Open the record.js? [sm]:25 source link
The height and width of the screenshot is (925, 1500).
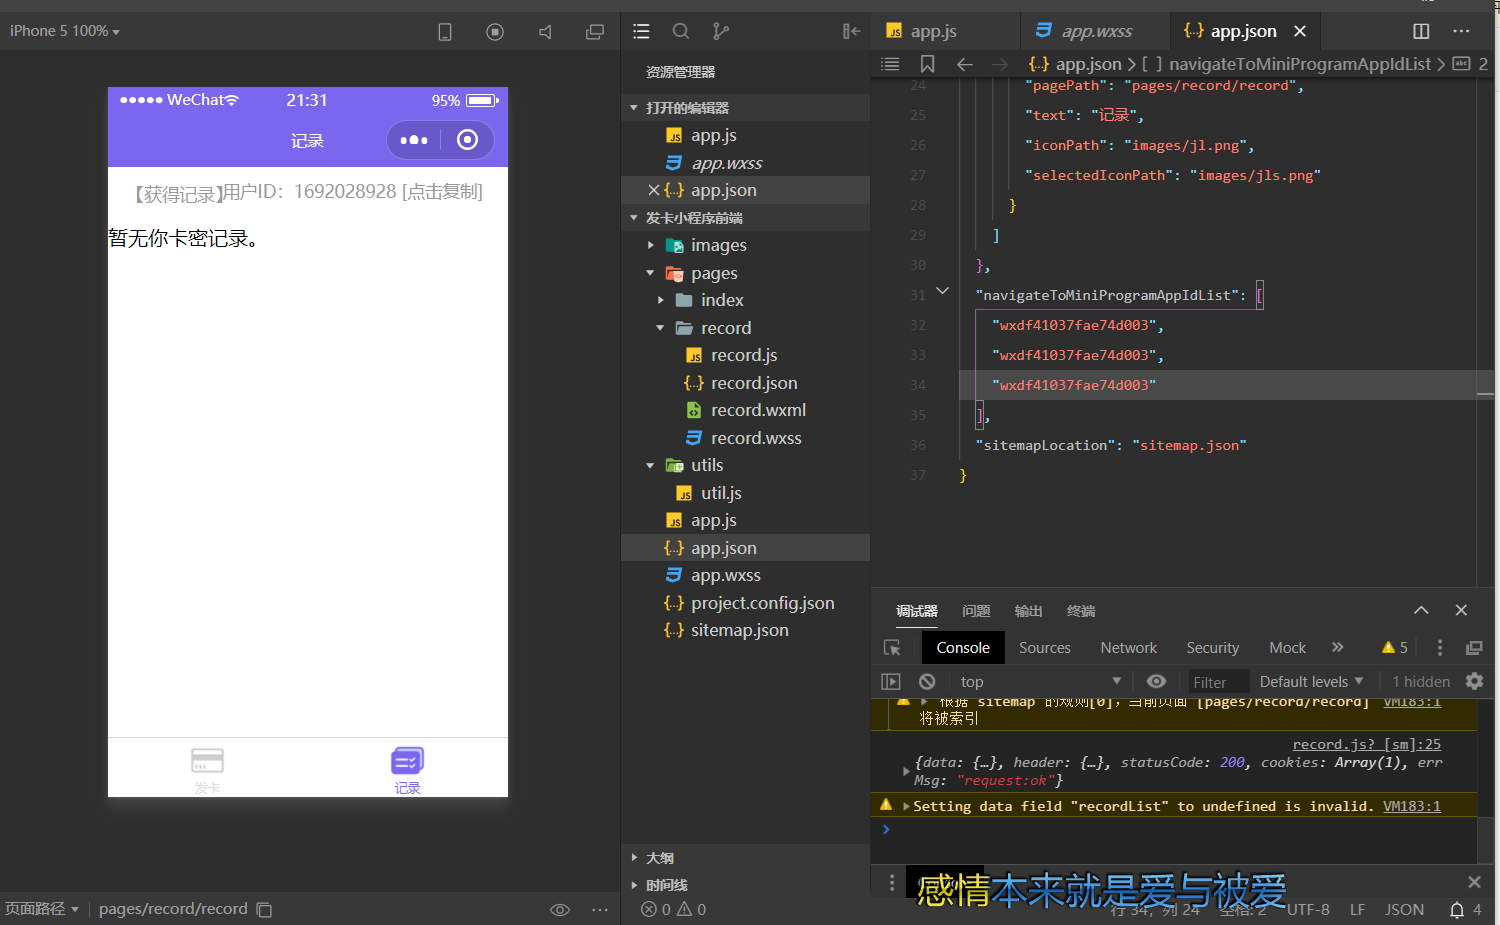1366,744
